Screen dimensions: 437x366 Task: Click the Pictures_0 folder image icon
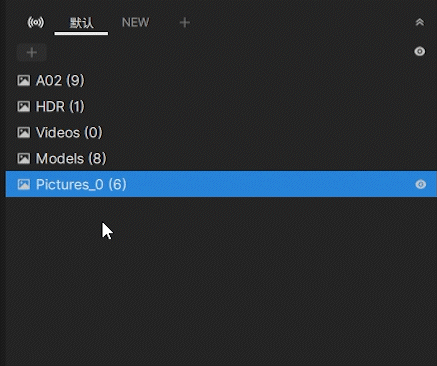[24, 184]
